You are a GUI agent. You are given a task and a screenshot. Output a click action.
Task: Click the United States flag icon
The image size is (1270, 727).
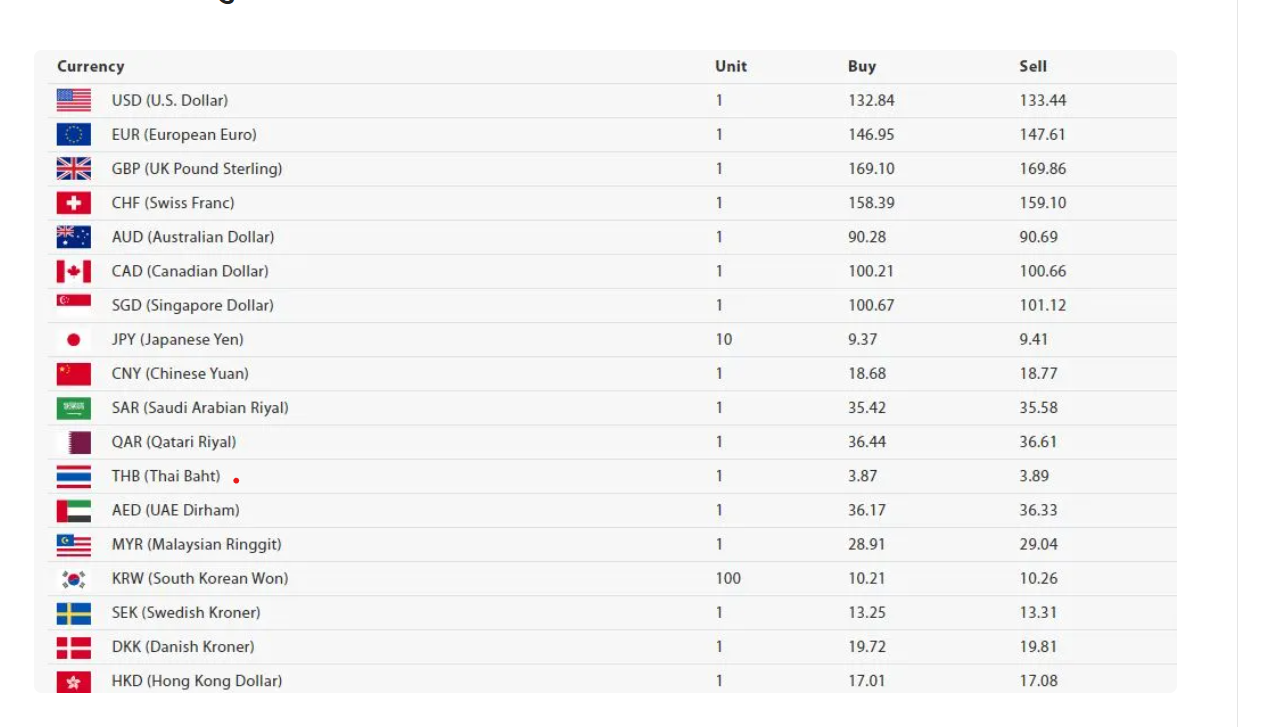tap(74, 100)
